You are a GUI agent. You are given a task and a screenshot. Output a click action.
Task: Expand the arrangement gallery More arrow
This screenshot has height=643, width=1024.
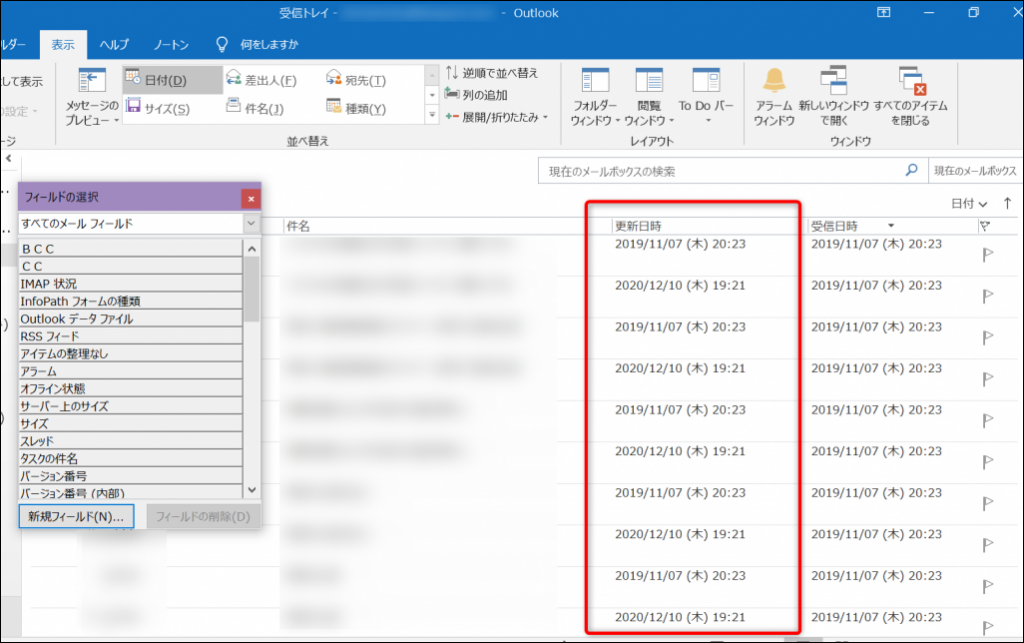point(432,115)
